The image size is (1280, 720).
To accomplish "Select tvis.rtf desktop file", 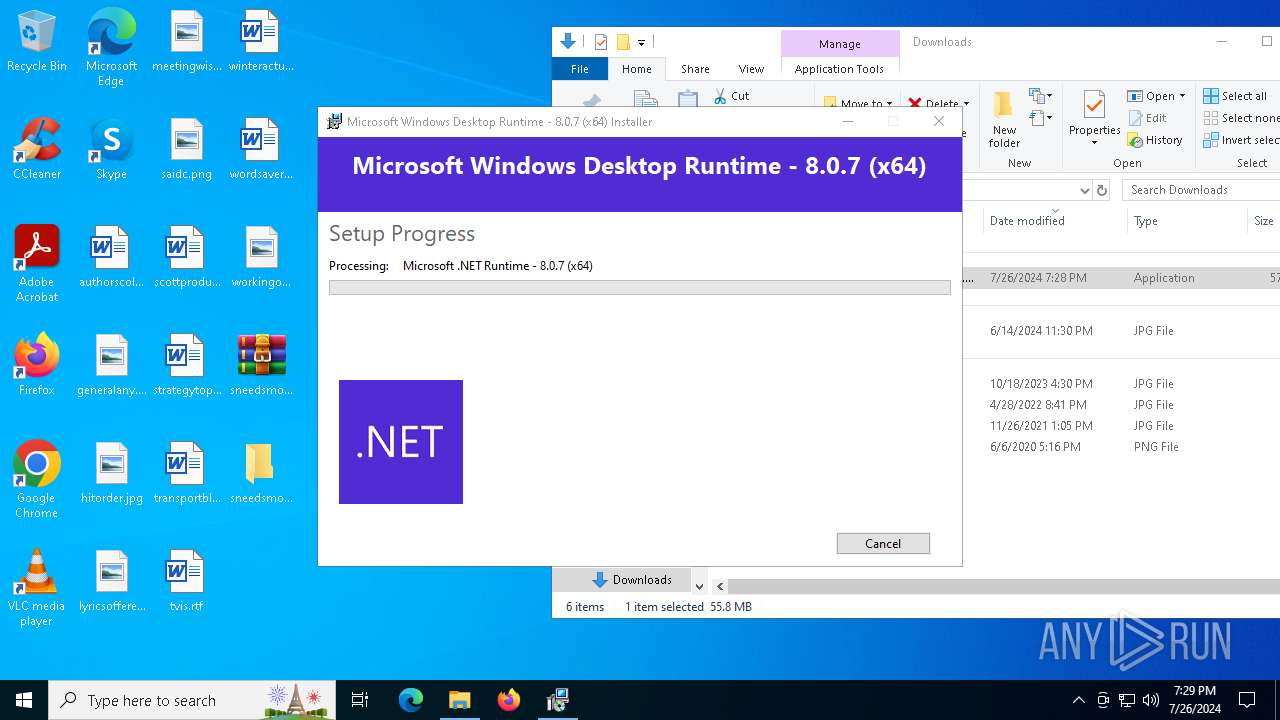I will [x=186, y=582].
